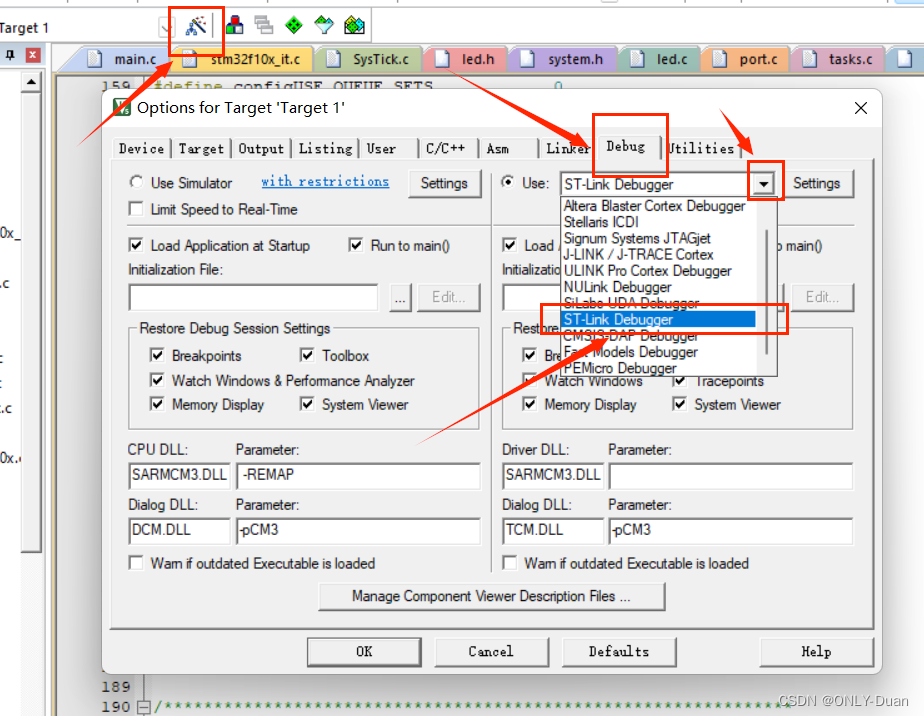Uncheck the Toolbox checkbox
The width and height of the screenshot is (924, 716).
[308, 355]
